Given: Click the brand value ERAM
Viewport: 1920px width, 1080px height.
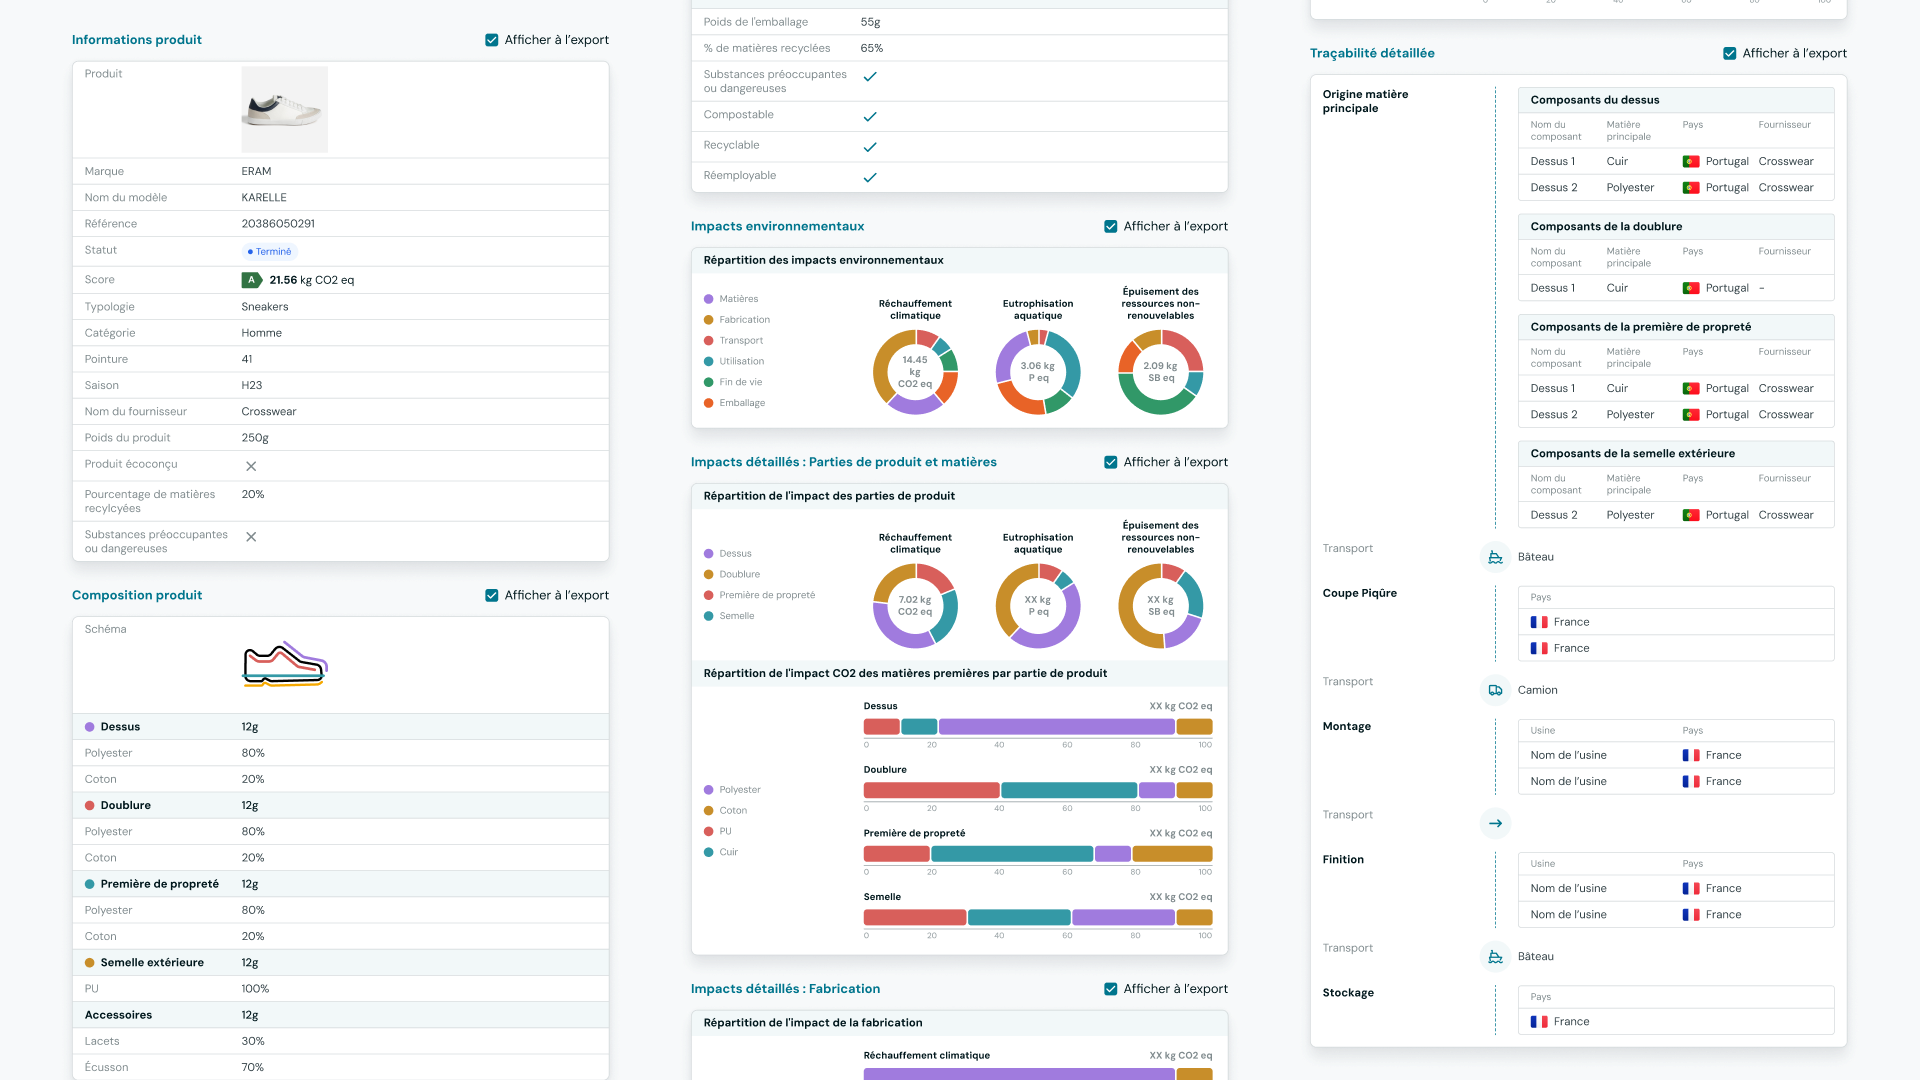Looking at the screenshot, I should [256, 172].
